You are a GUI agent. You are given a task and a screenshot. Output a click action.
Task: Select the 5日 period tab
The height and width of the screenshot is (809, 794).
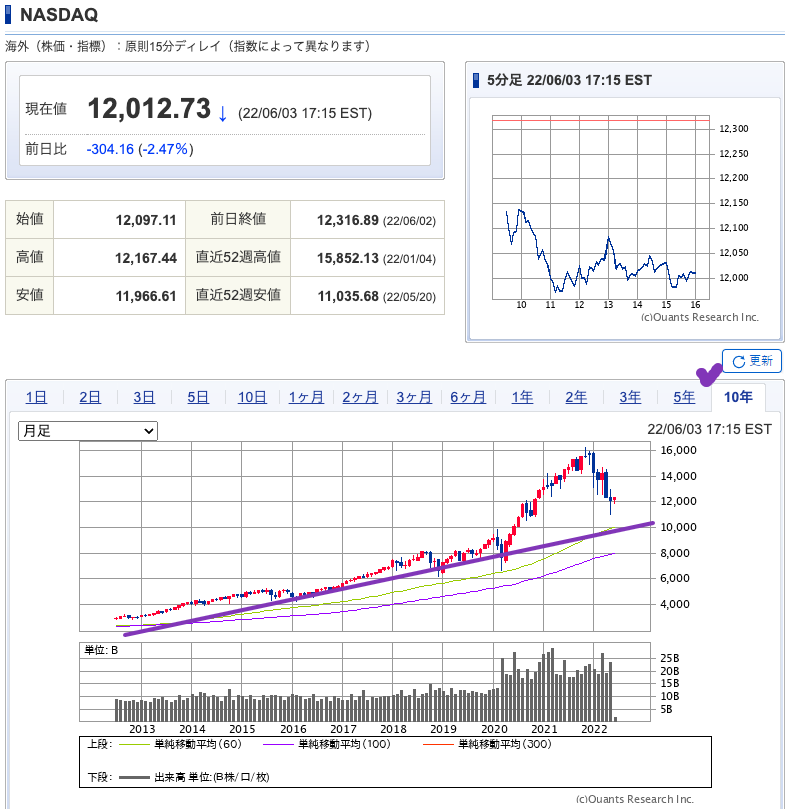point(198,397)
